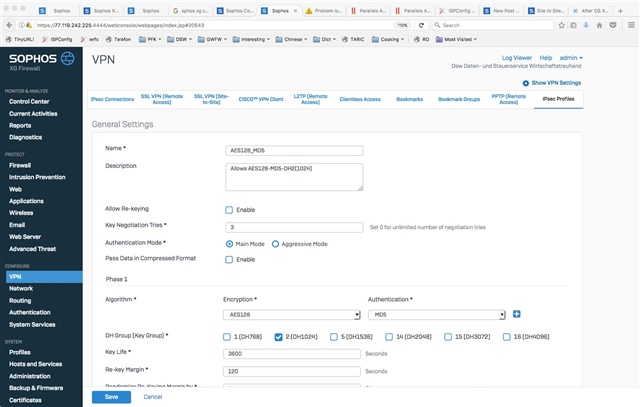Check DH group 14 (DH2048)

click(389, 337)
